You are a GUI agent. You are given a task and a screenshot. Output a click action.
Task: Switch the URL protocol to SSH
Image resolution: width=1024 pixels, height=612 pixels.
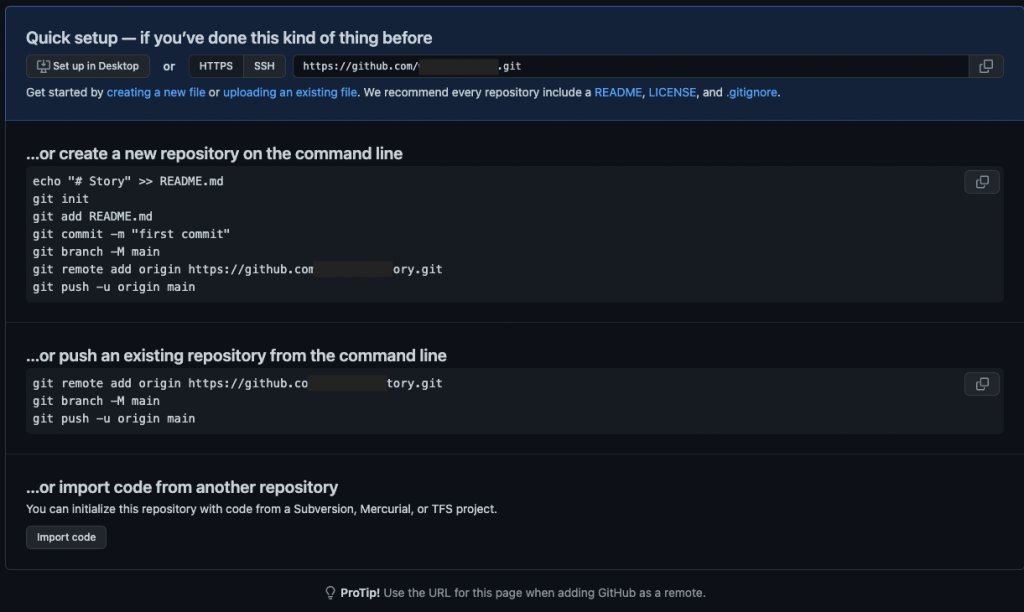click(x=264, y=66)
